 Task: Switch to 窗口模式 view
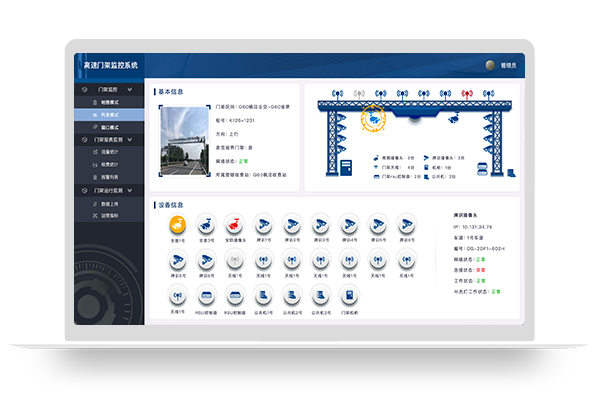108,127
